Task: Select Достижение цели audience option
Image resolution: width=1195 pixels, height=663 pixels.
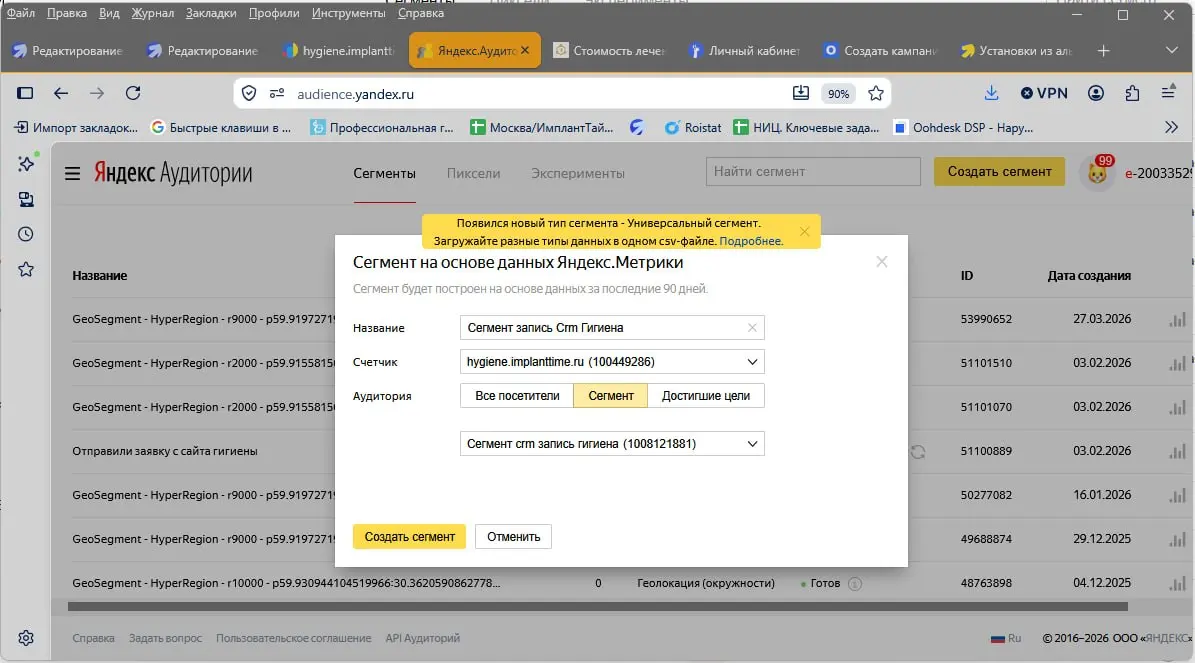Action: tap(706, 396)
